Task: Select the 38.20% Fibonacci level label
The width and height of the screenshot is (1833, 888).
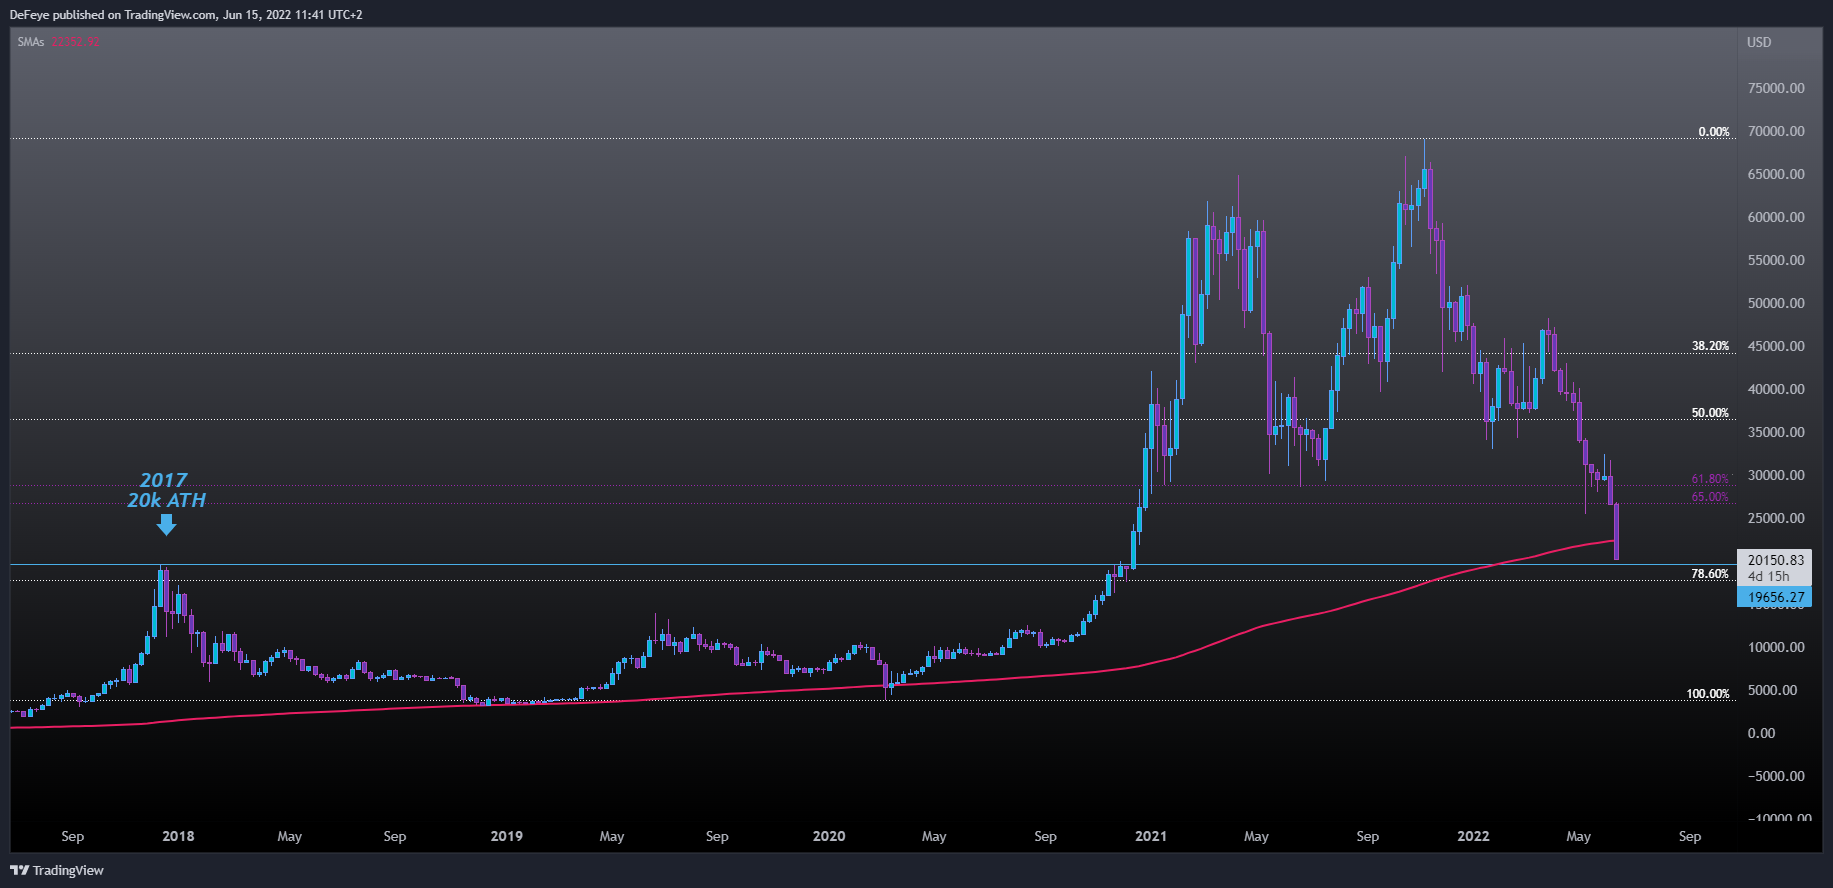Action: [x=1710, y=346]
